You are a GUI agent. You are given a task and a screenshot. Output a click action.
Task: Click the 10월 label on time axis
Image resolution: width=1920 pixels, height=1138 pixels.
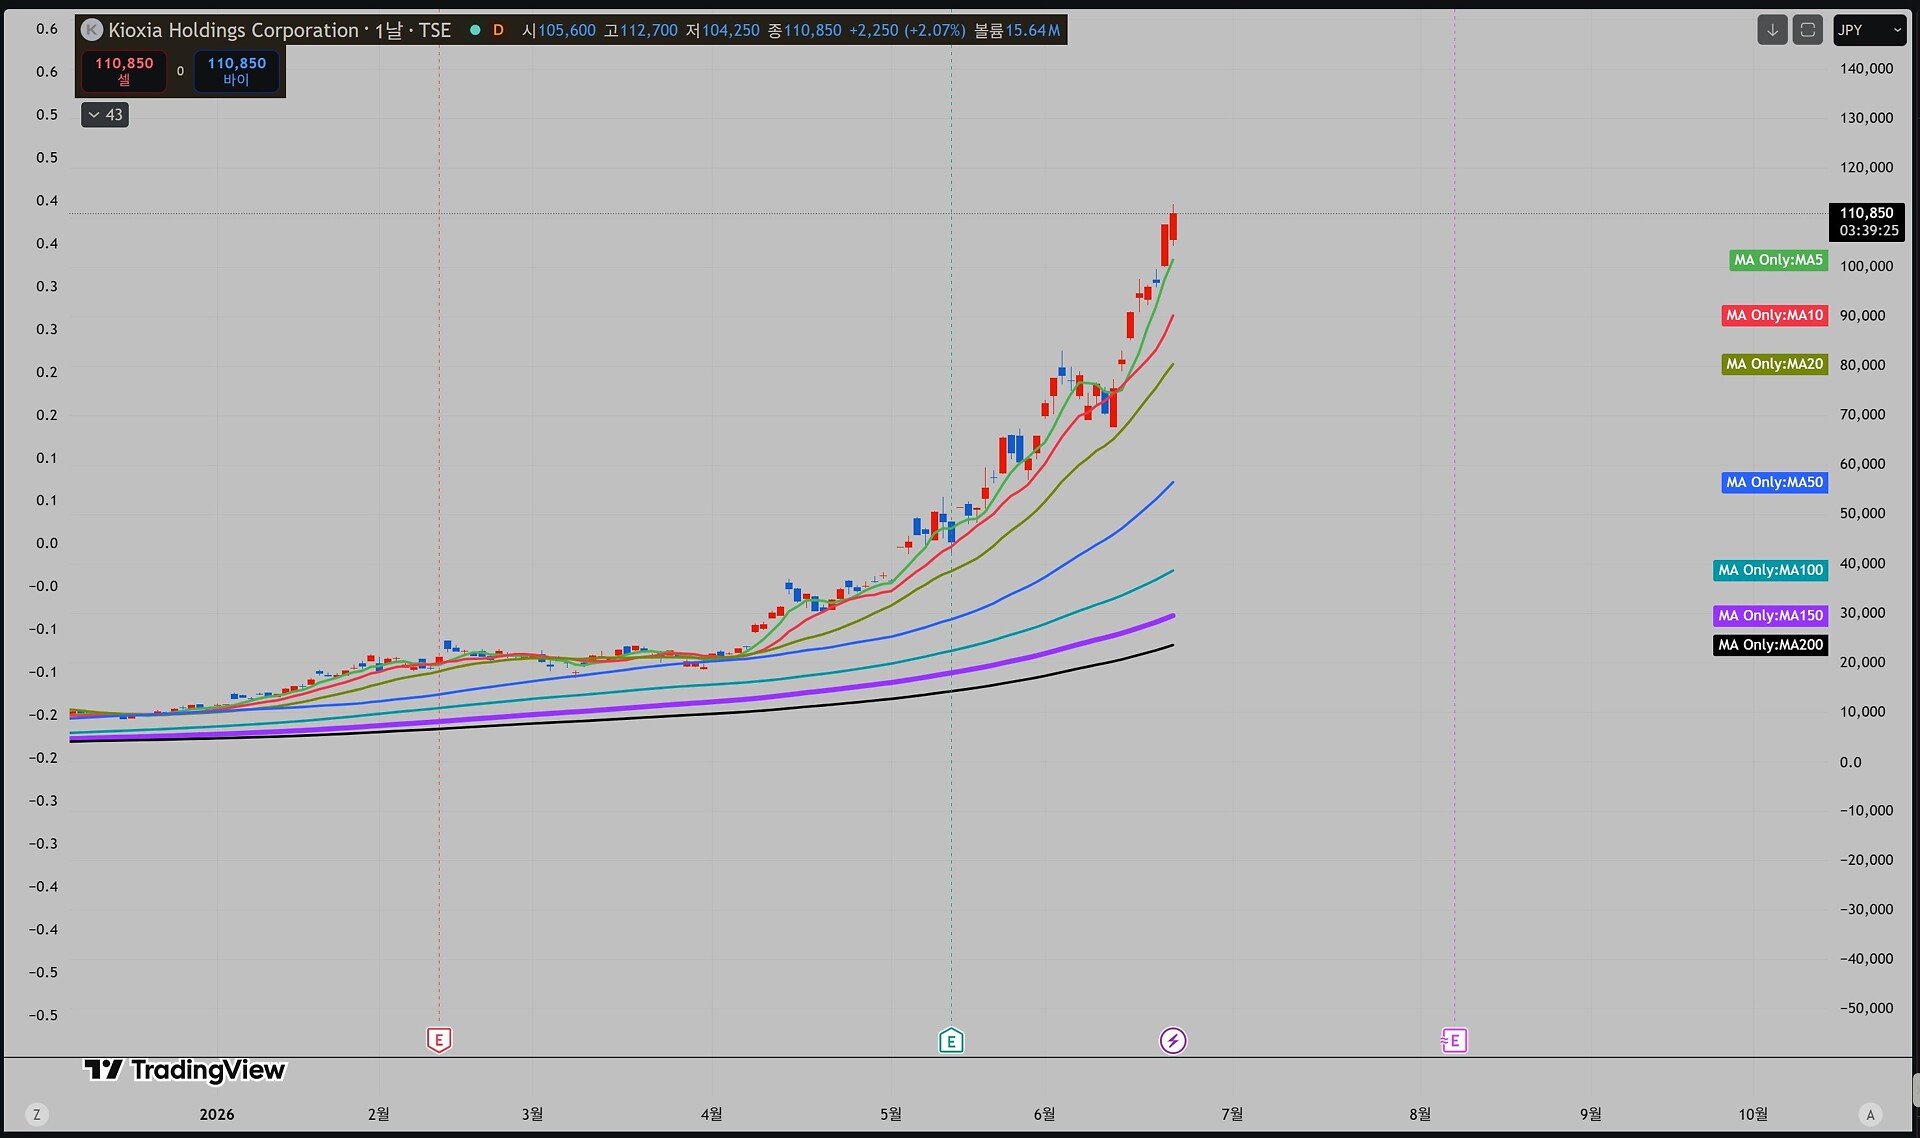click(1753, 1114)
